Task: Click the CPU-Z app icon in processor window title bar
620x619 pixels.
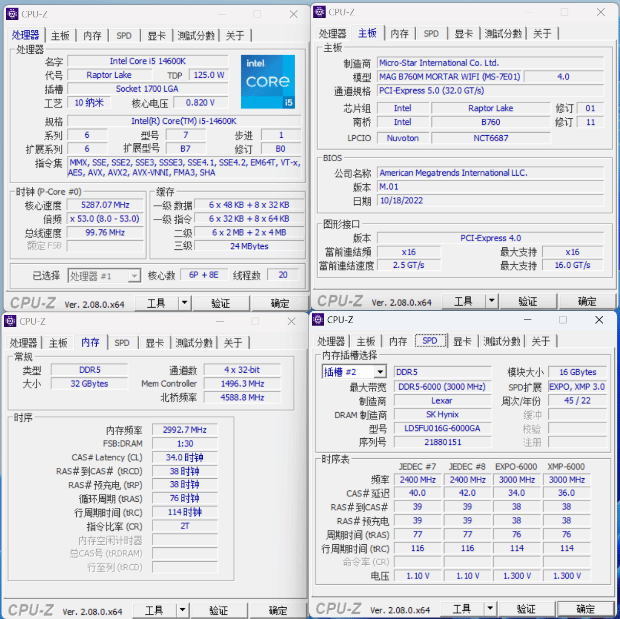Action: [x=12, y=14]
